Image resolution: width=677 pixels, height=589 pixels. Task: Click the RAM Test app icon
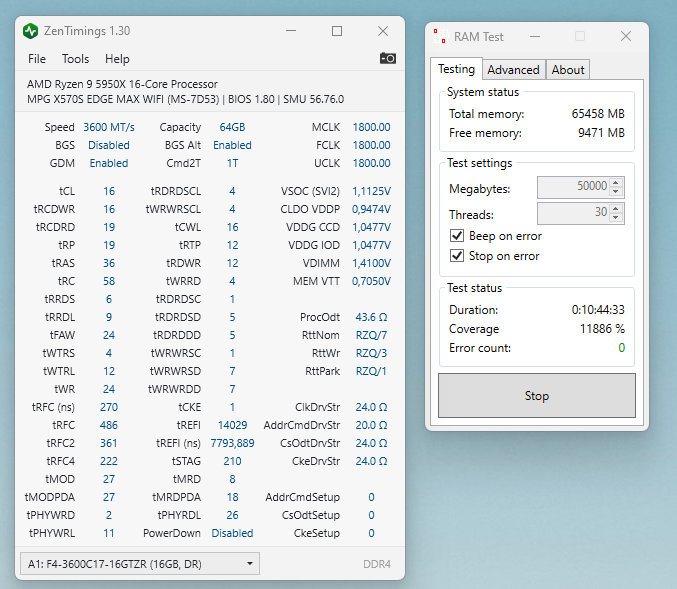(x=440, y=36)
